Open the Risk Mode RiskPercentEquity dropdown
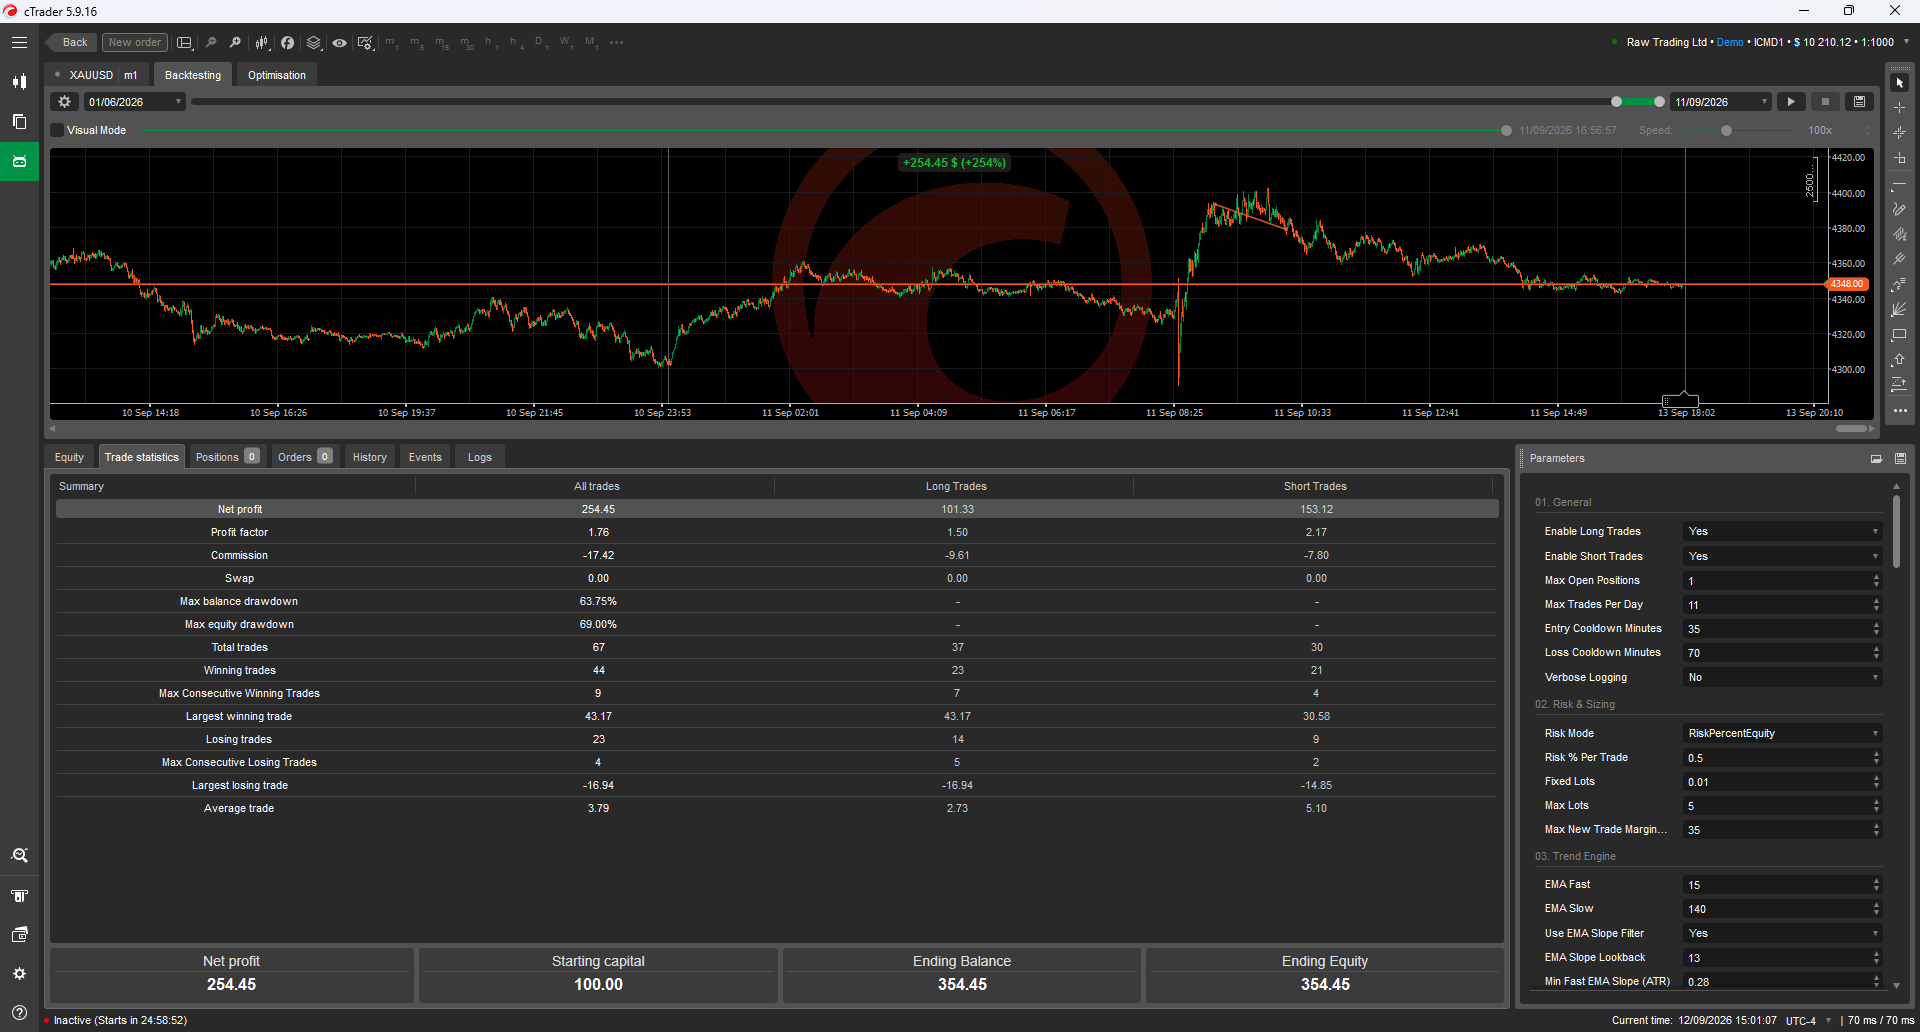The height and width of the screenshot is (1032, 1920). pyautogui.click(x=1783, y=733)
